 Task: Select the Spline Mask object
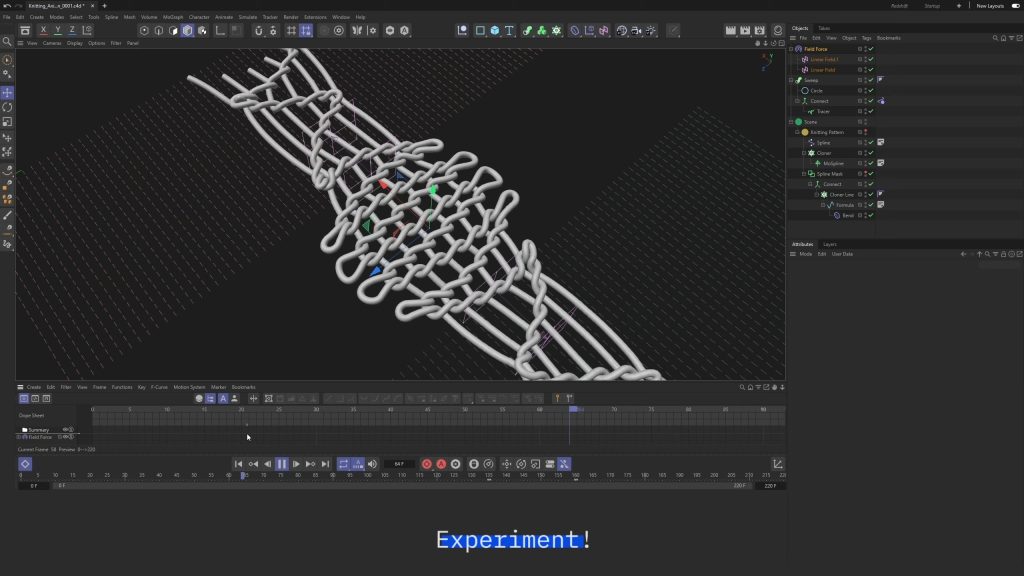(829, 174)
